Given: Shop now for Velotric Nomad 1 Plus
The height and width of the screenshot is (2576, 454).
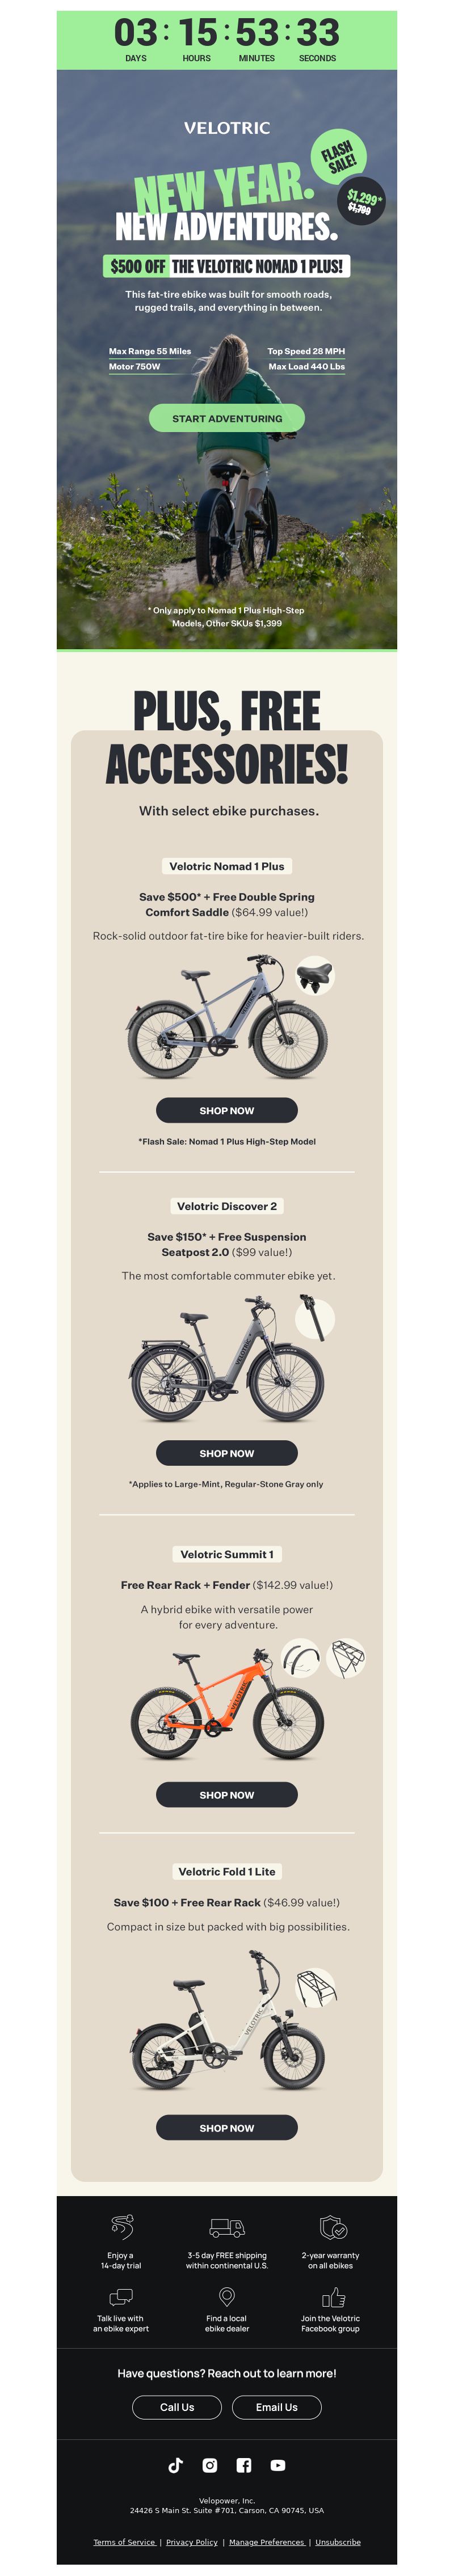Looking at the screenshot, I should (227, 1110).
